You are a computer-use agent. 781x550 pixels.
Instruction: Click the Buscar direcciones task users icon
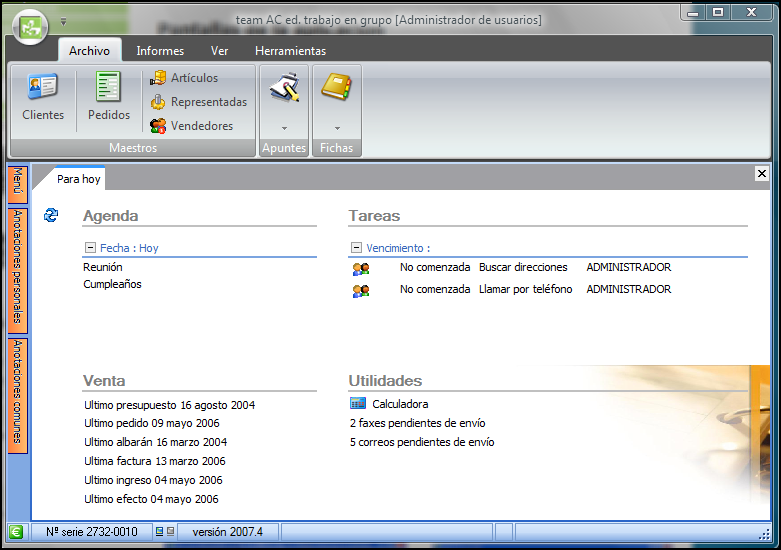(361, 269)
